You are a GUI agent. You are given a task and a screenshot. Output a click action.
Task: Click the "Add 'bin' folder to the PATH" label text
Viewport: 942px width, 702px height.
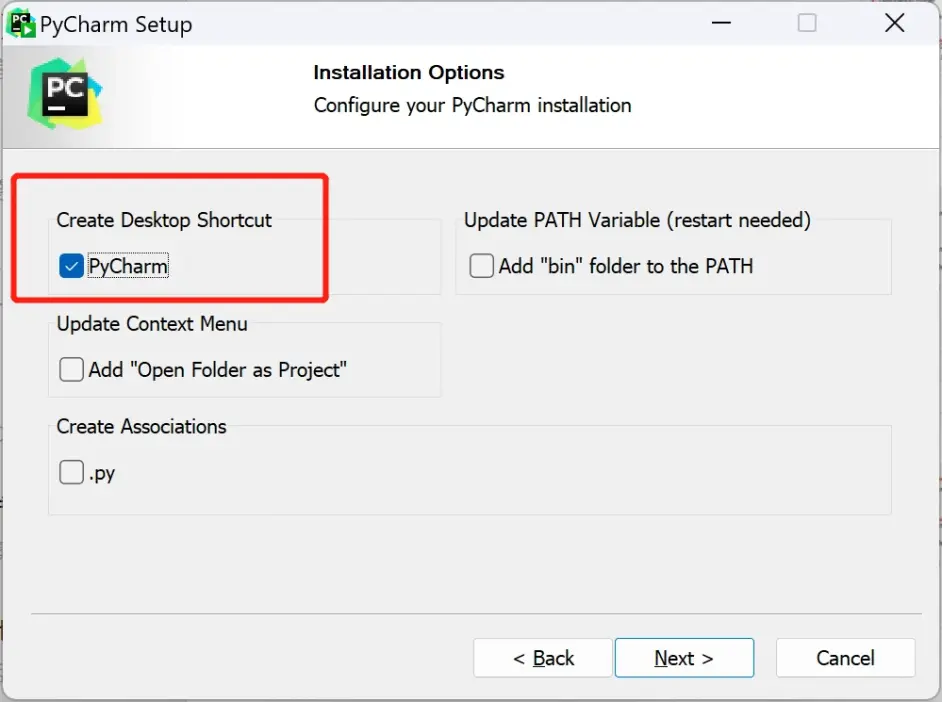tap(626, 266)
